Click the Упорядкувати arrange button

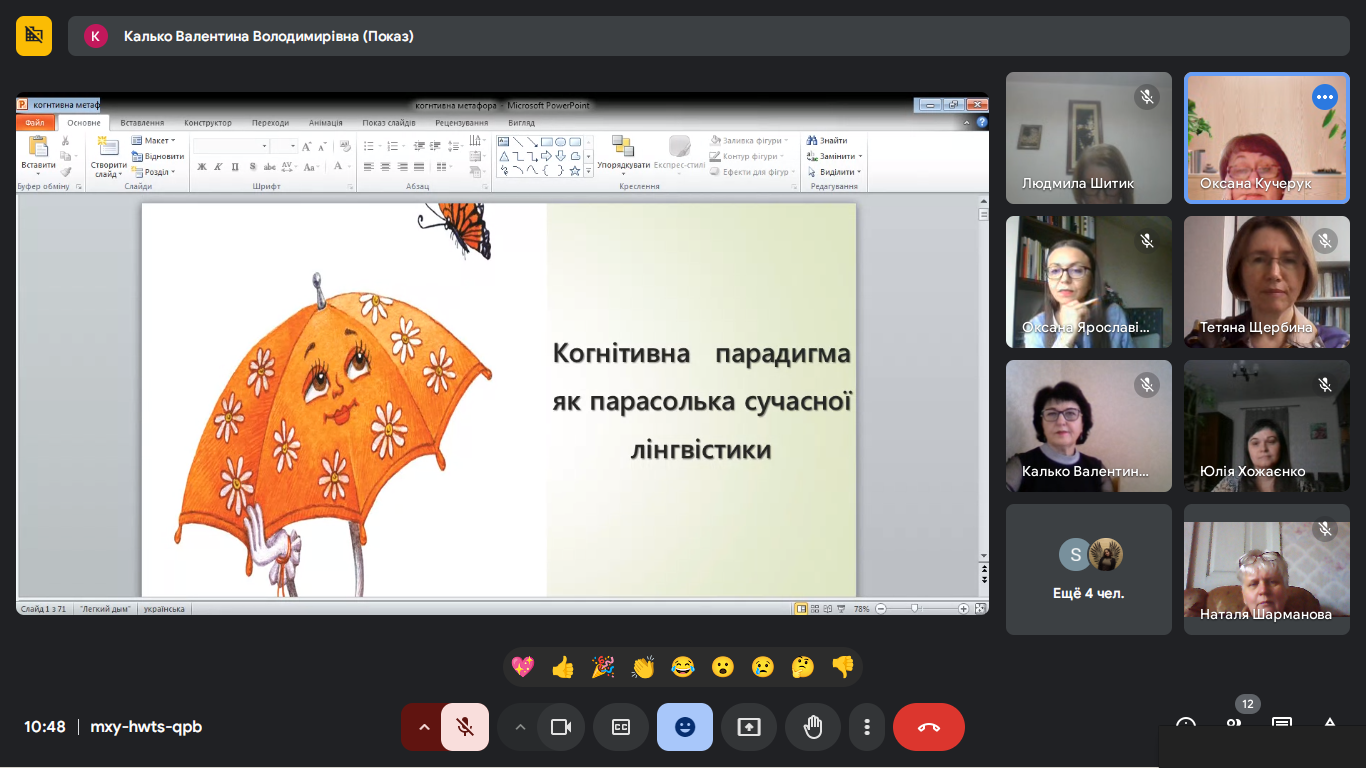[623, 154]
